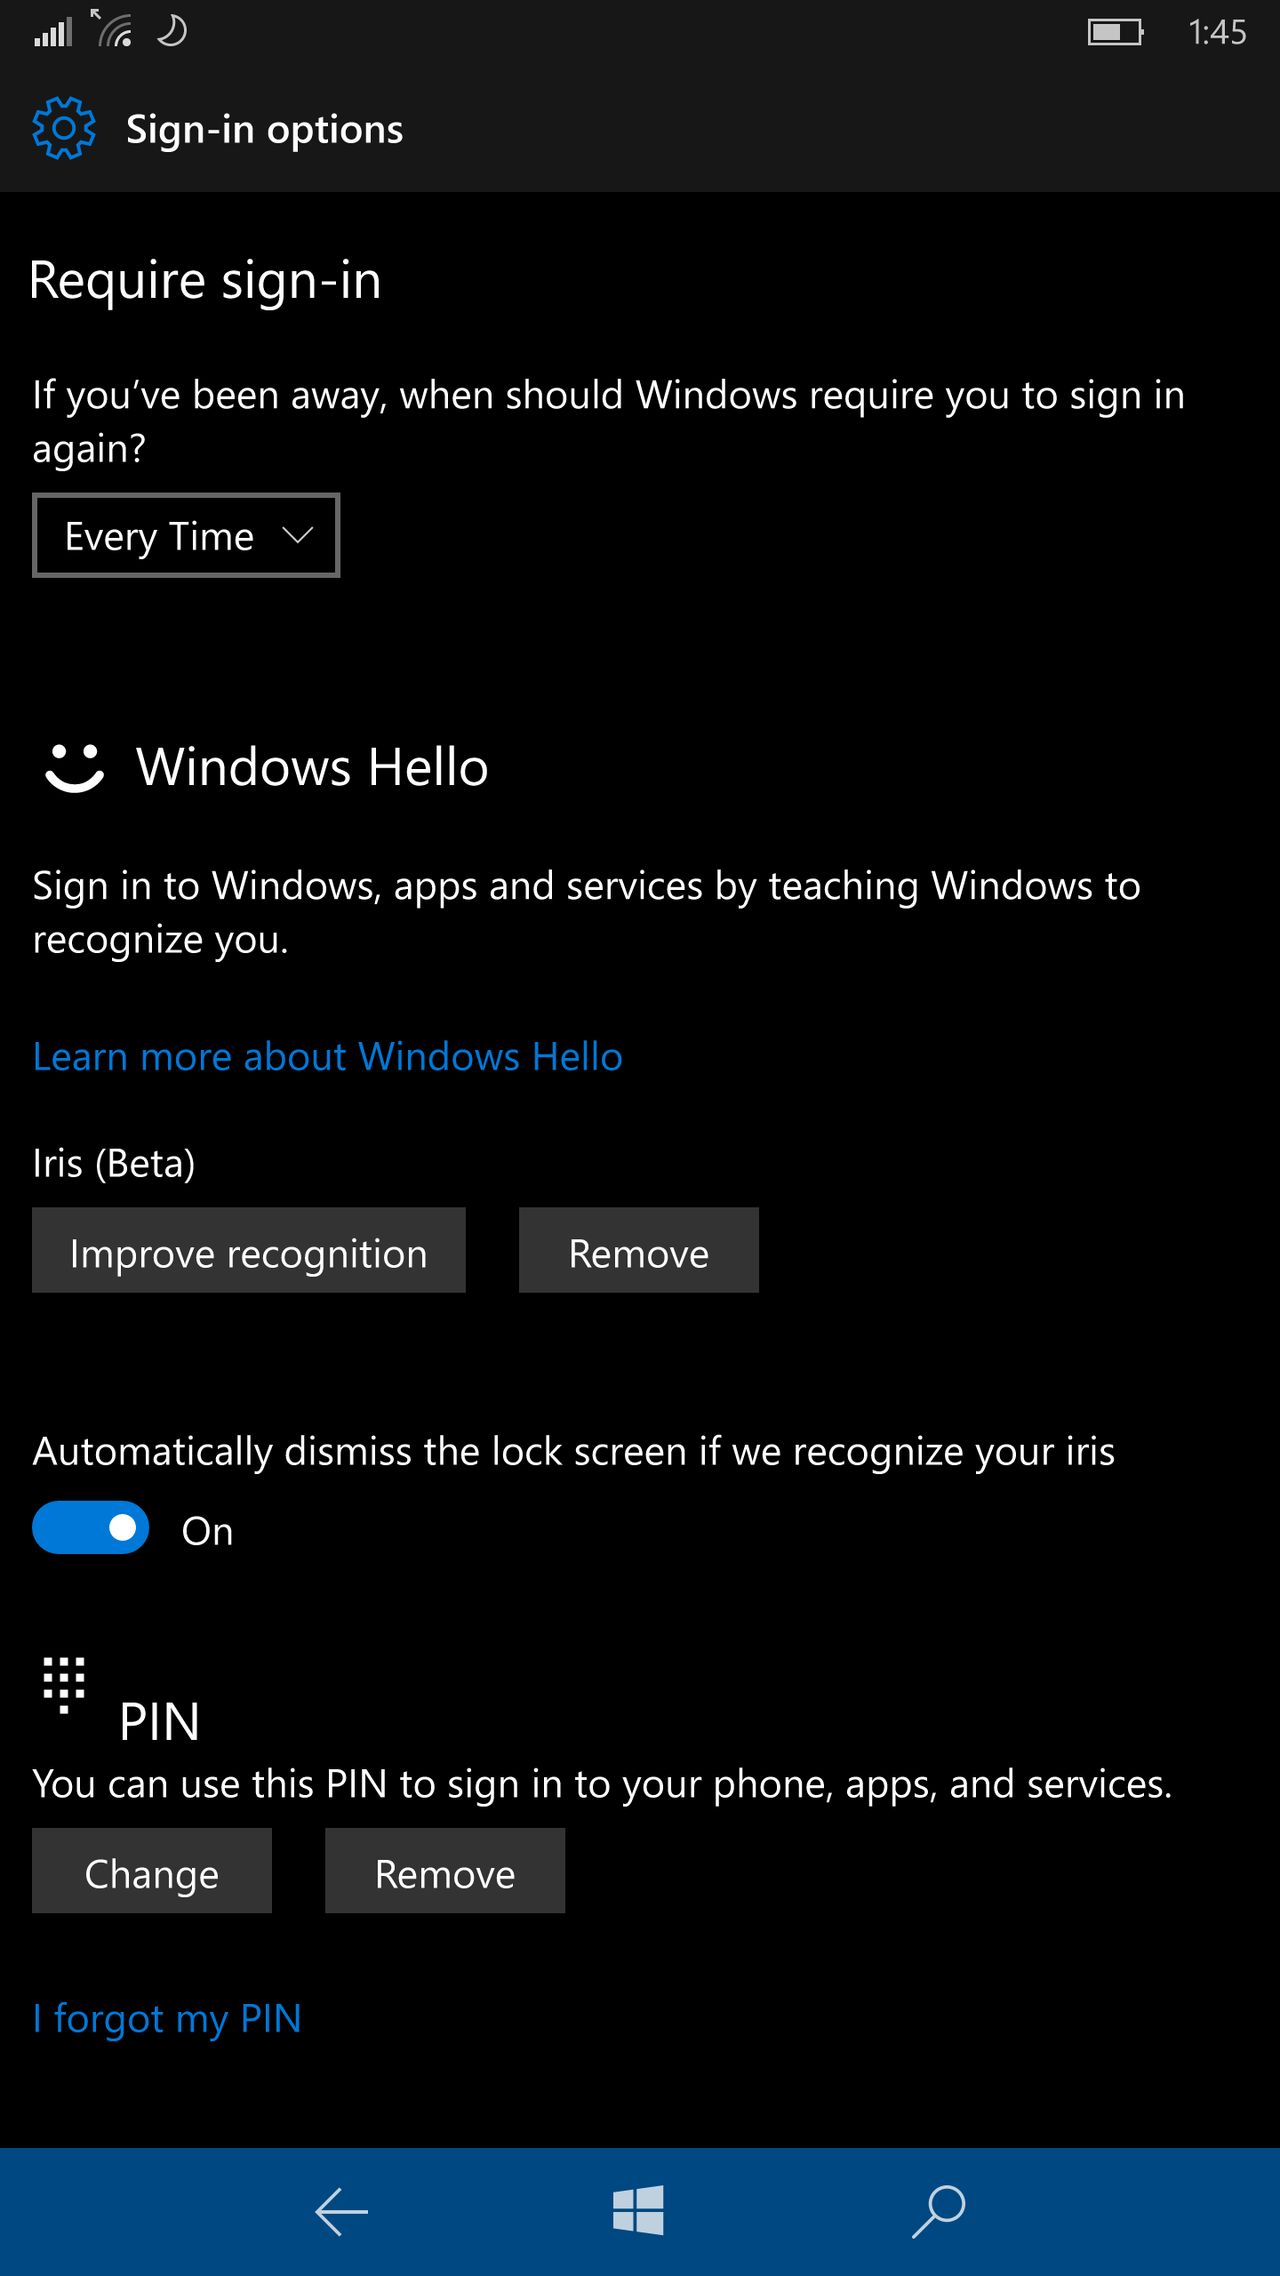This screenshot has height=2276, width=1280.
Task: Tap the PIN keypad icon
Action: pos(64,1685)
